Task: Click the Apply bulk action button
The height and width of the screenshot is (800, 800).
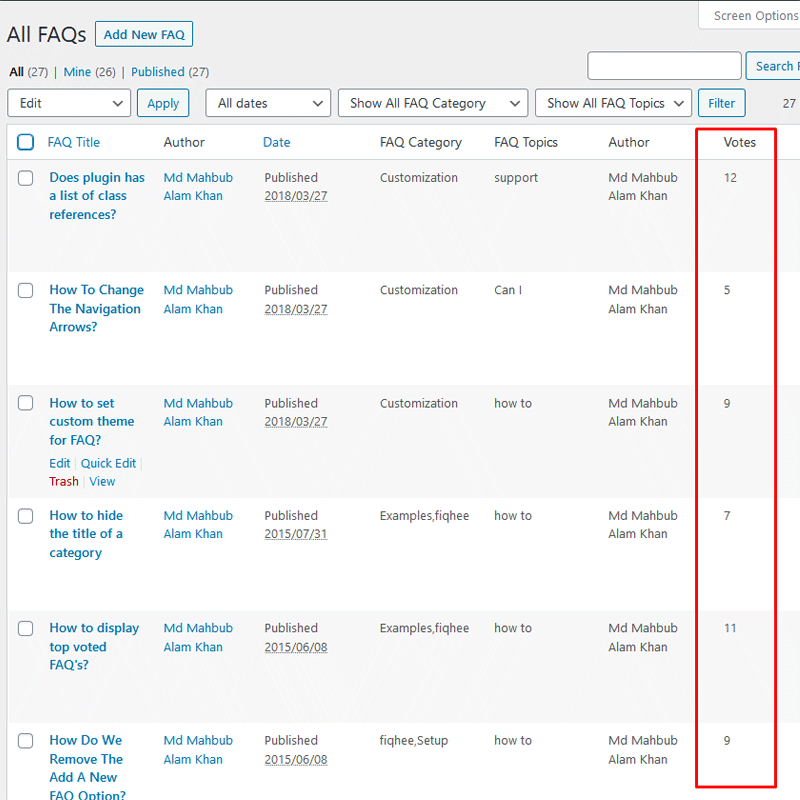Action: click(163, 103)
